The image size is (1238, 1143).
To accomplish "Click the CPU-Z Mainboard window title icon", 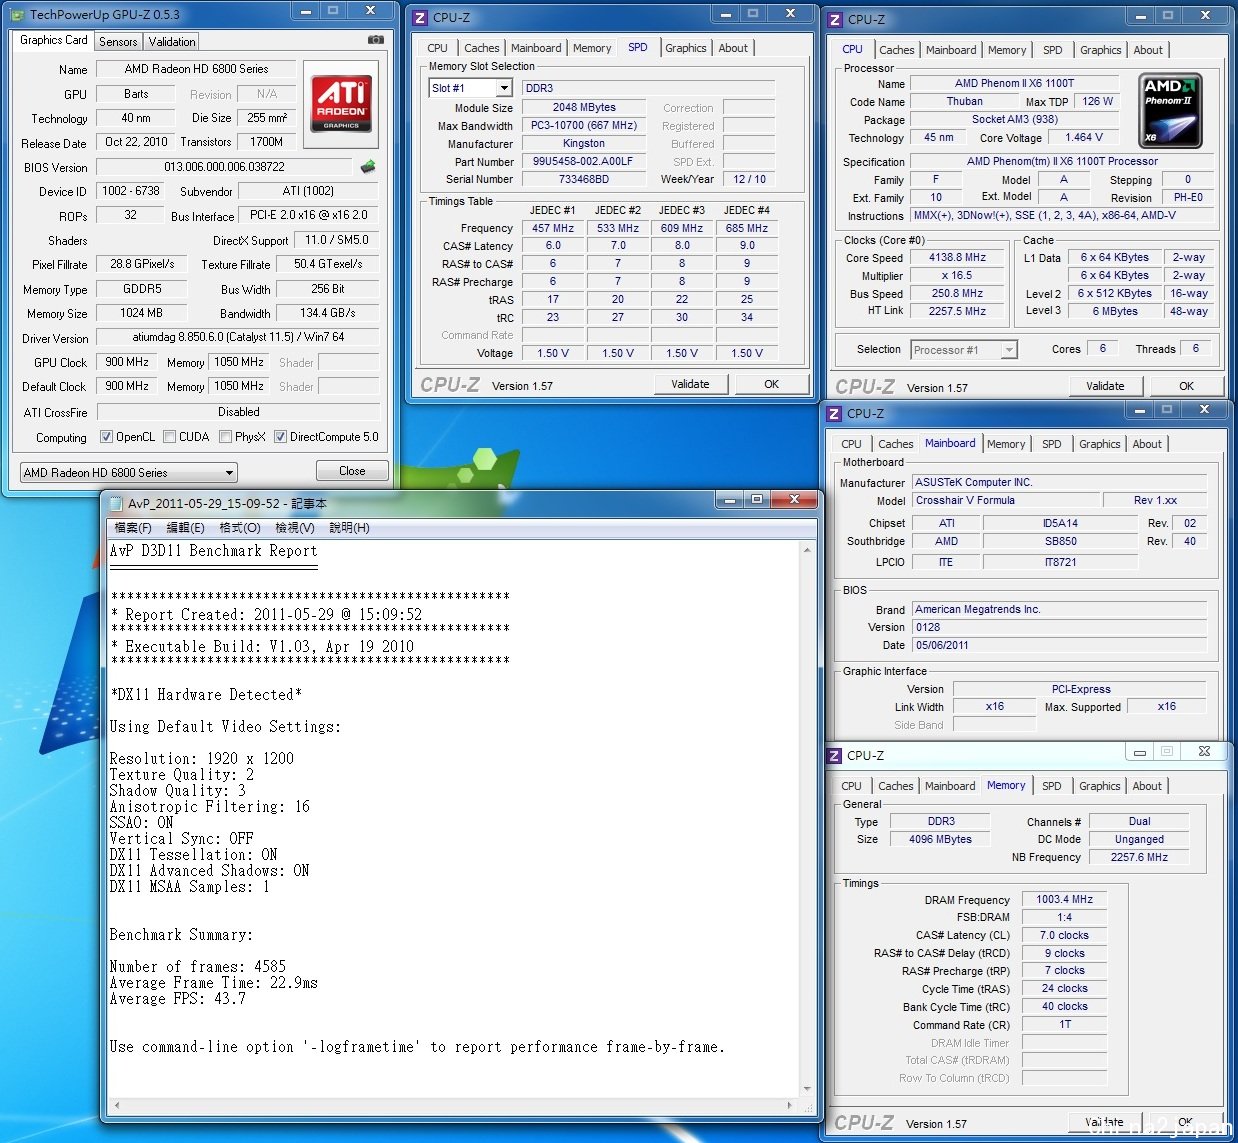I will pyautogui.click(x=834, y=413).
